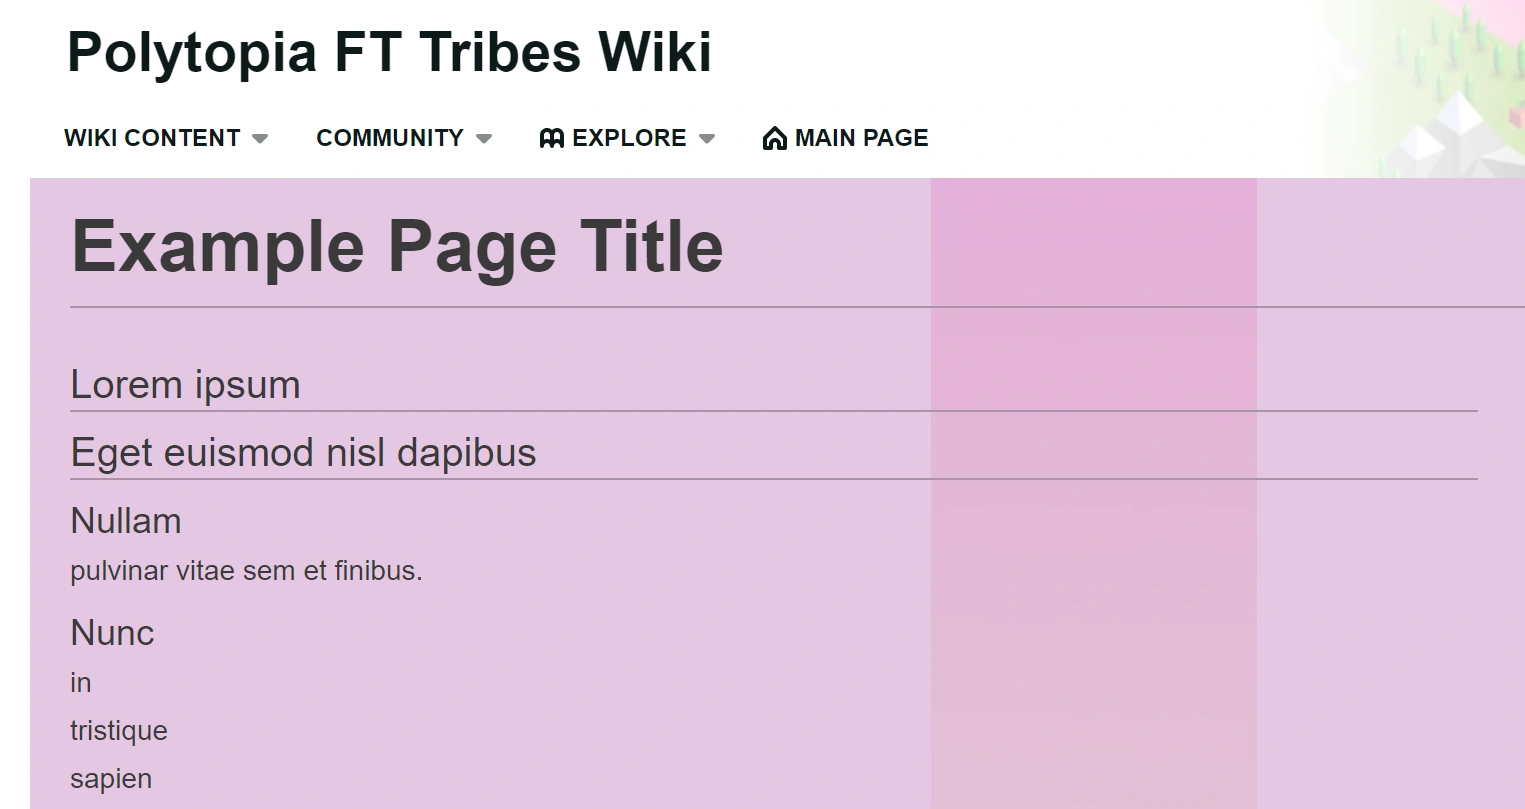Select the MAIN PAGE navigation item
The width and height of the screenshot is (1525, 809).
[x=861, y=138]
